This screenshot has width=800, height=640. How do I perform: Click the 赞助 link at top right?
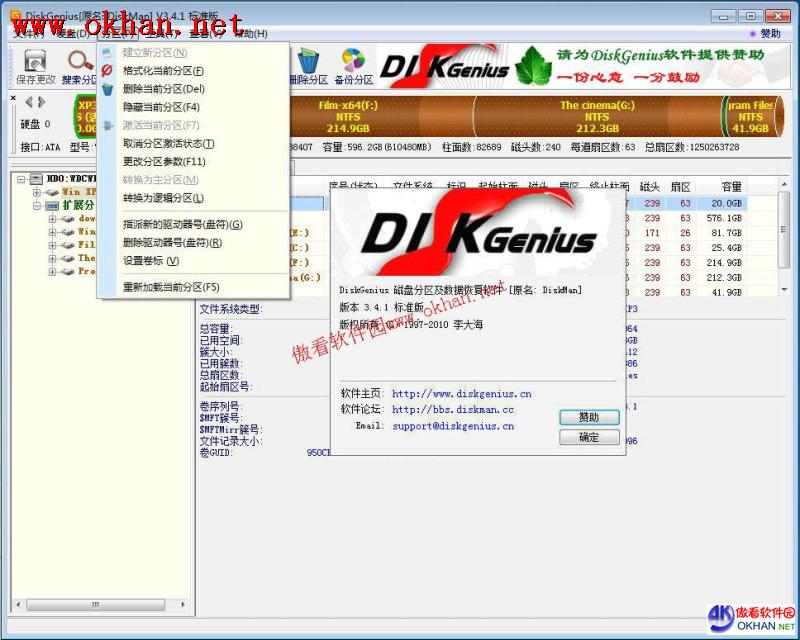pos(770,34)
